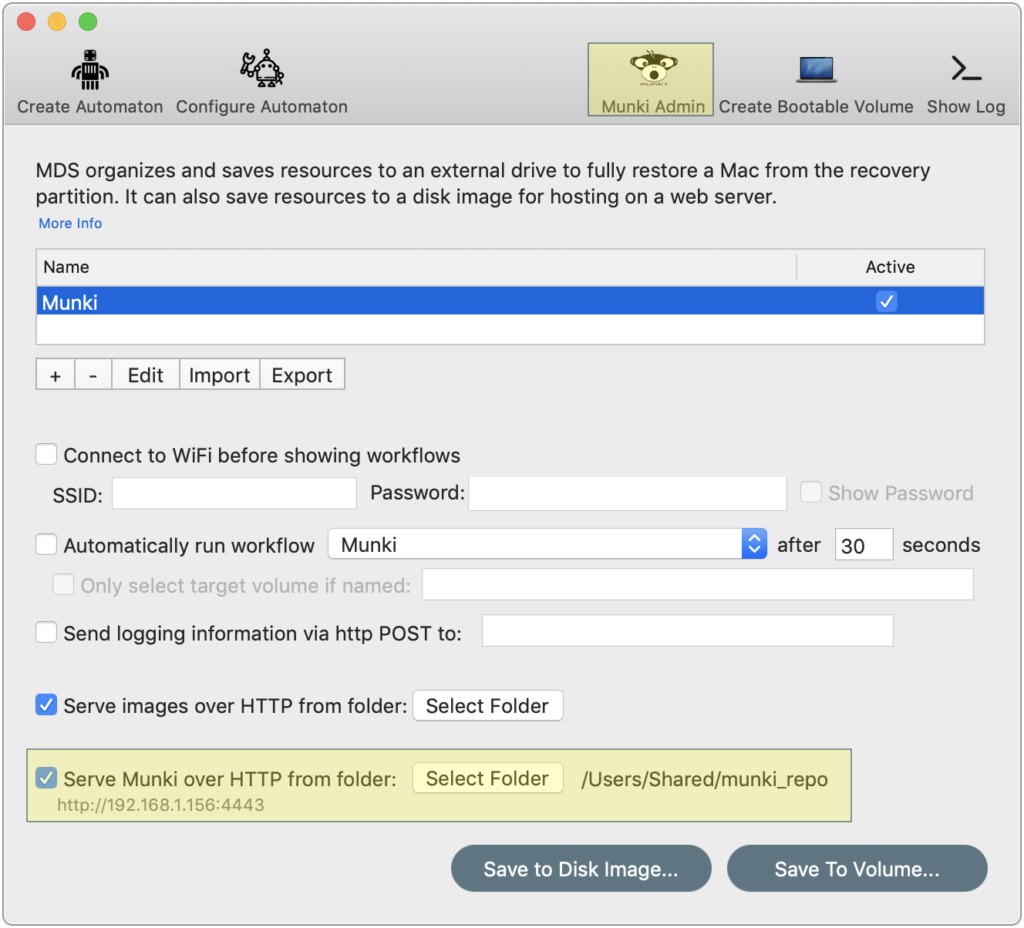
Task: Toggle the Active checkbox for Munki workflow
Action: coord(886,302)
